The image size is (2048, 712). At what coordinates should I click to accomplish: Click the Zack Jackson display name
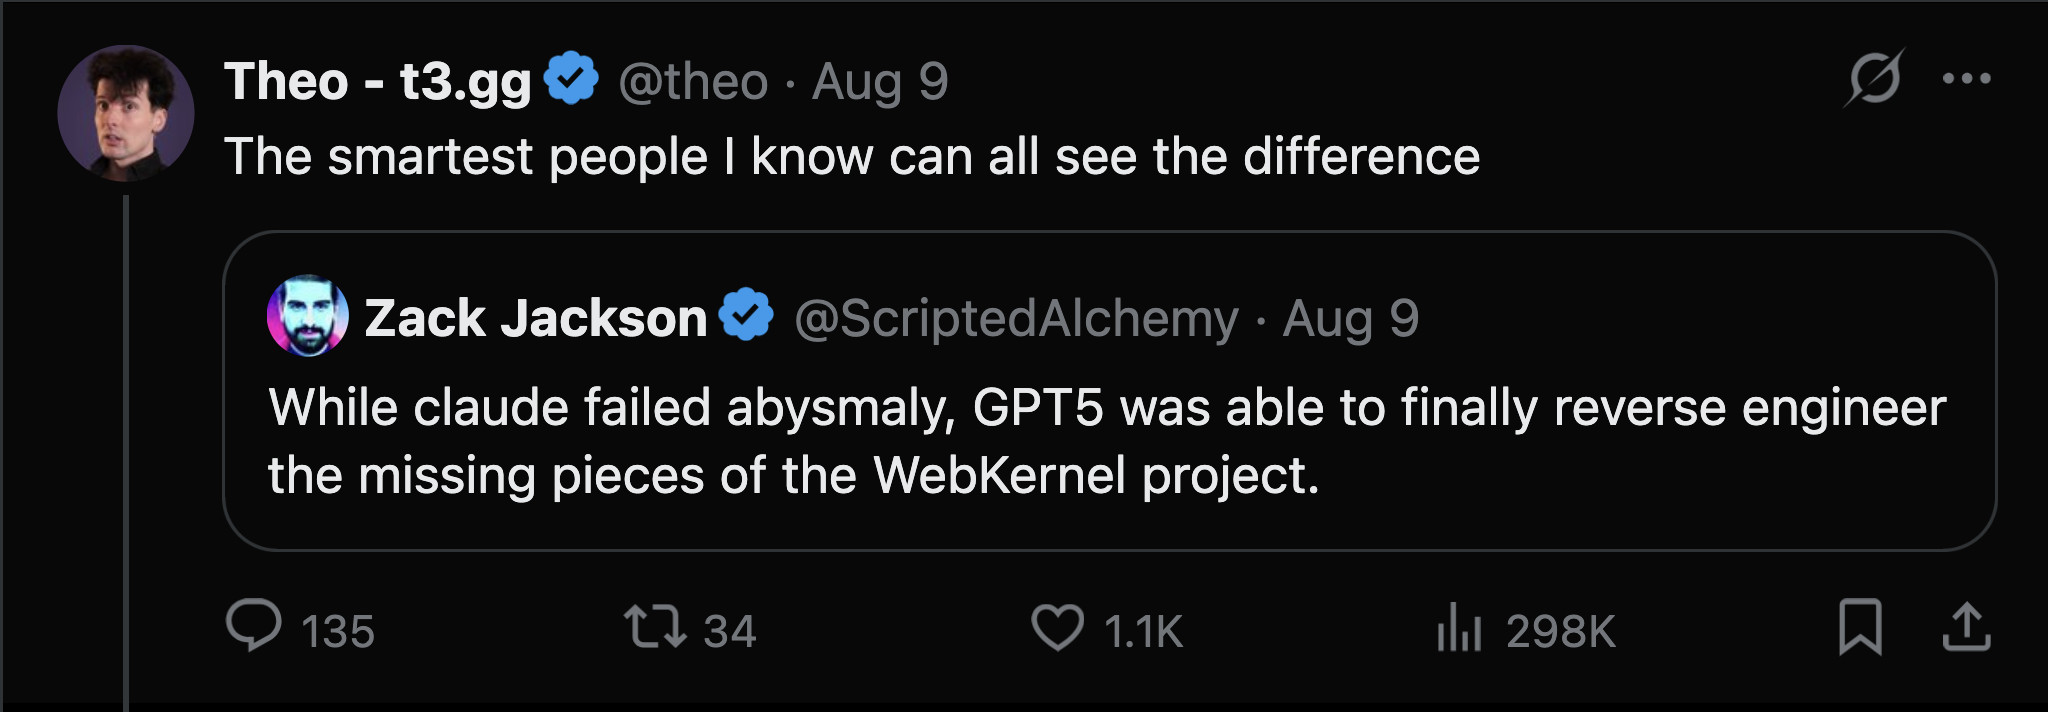point(536,319)
